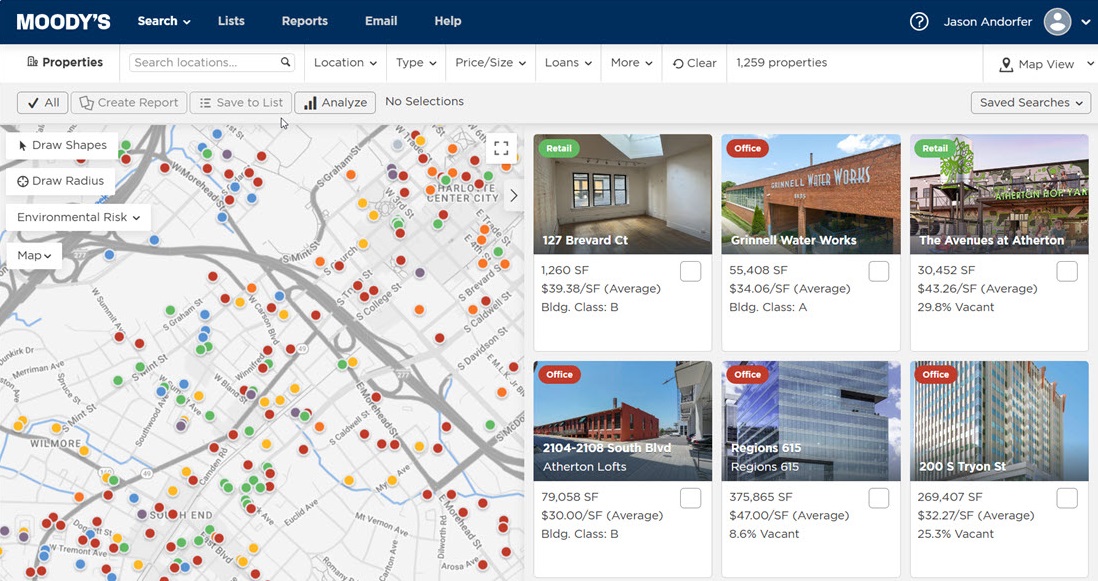Open the Environmental Risk dropdown

pos(78,217)
